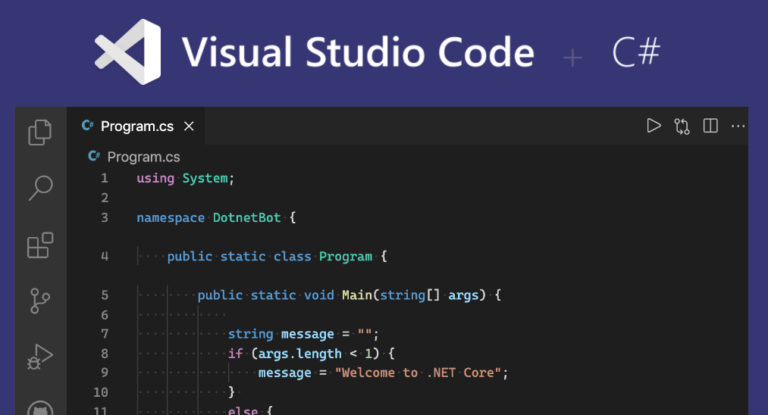Open the GitHub view in activity bar
This screenshot has width=768, height=415.
tap(40, 408)
